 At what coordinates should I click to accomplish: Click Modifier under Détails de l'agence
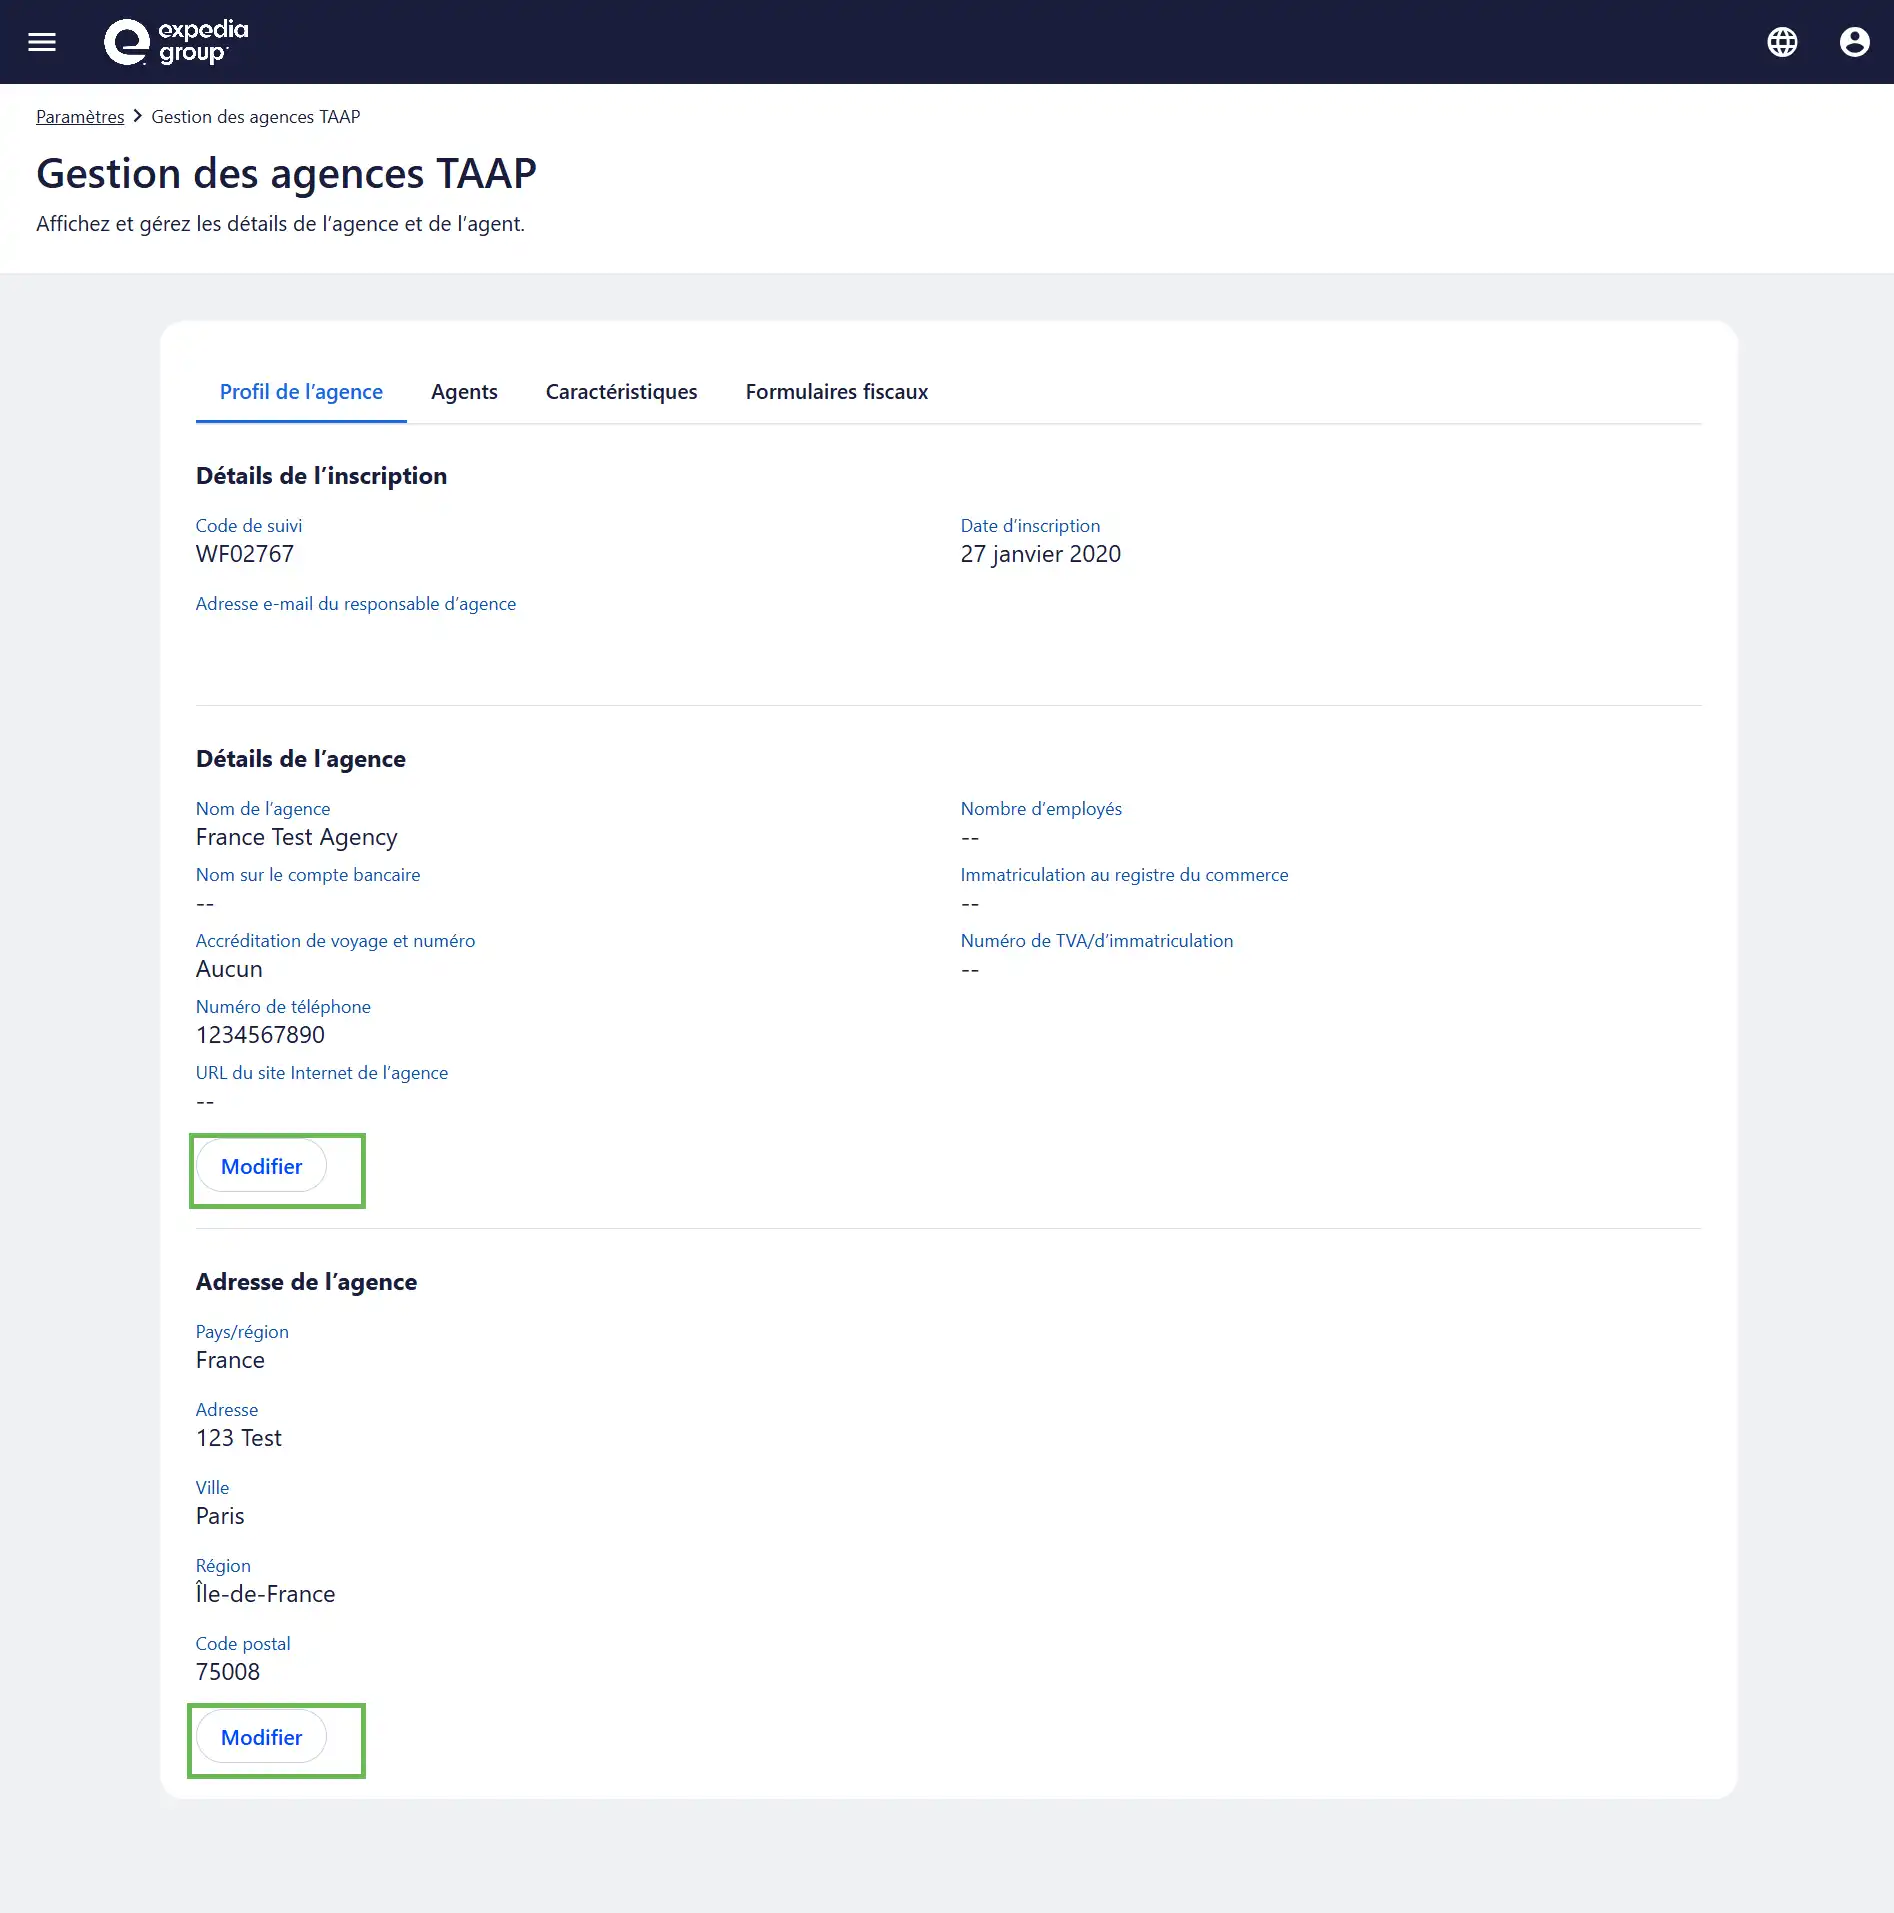261,1166
